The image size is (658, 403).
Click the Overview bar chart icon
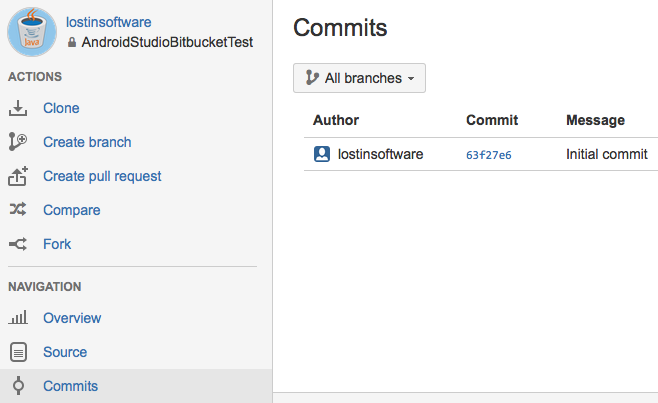(x=18, y=318)
